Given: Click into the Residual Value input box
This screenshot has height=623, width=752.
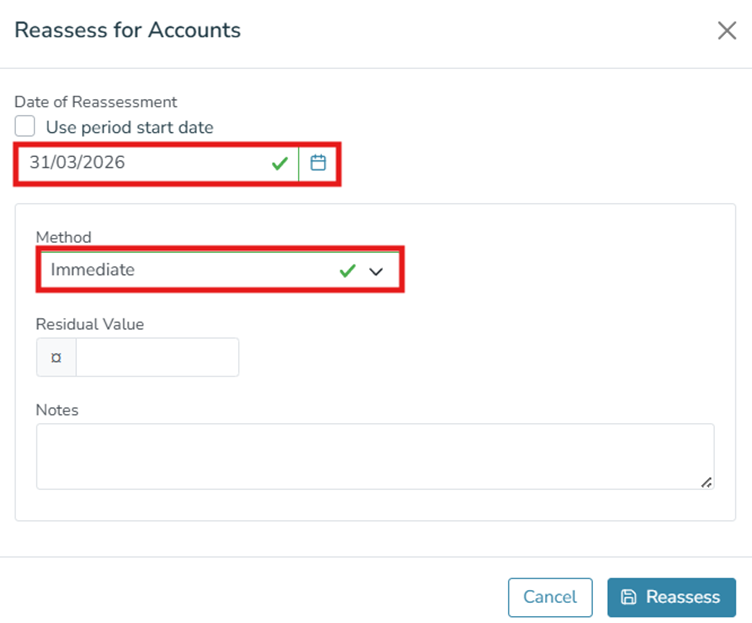Looking at the screenshot, I should click(157, 357).
